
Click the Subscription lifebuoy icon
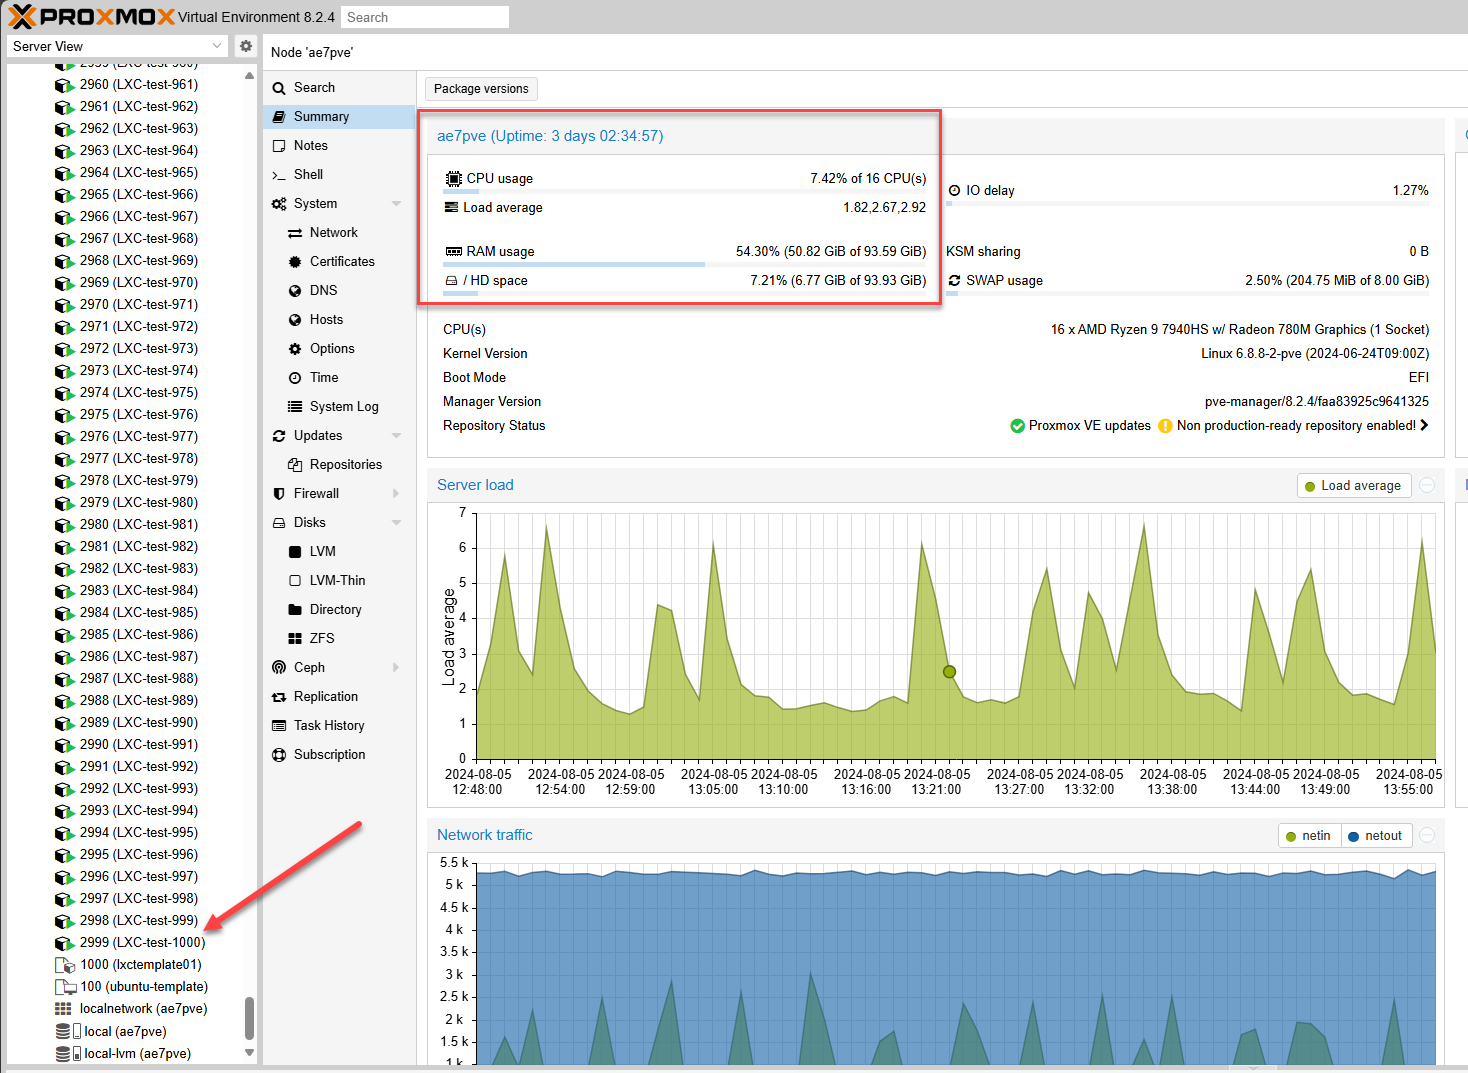(279, 755)
